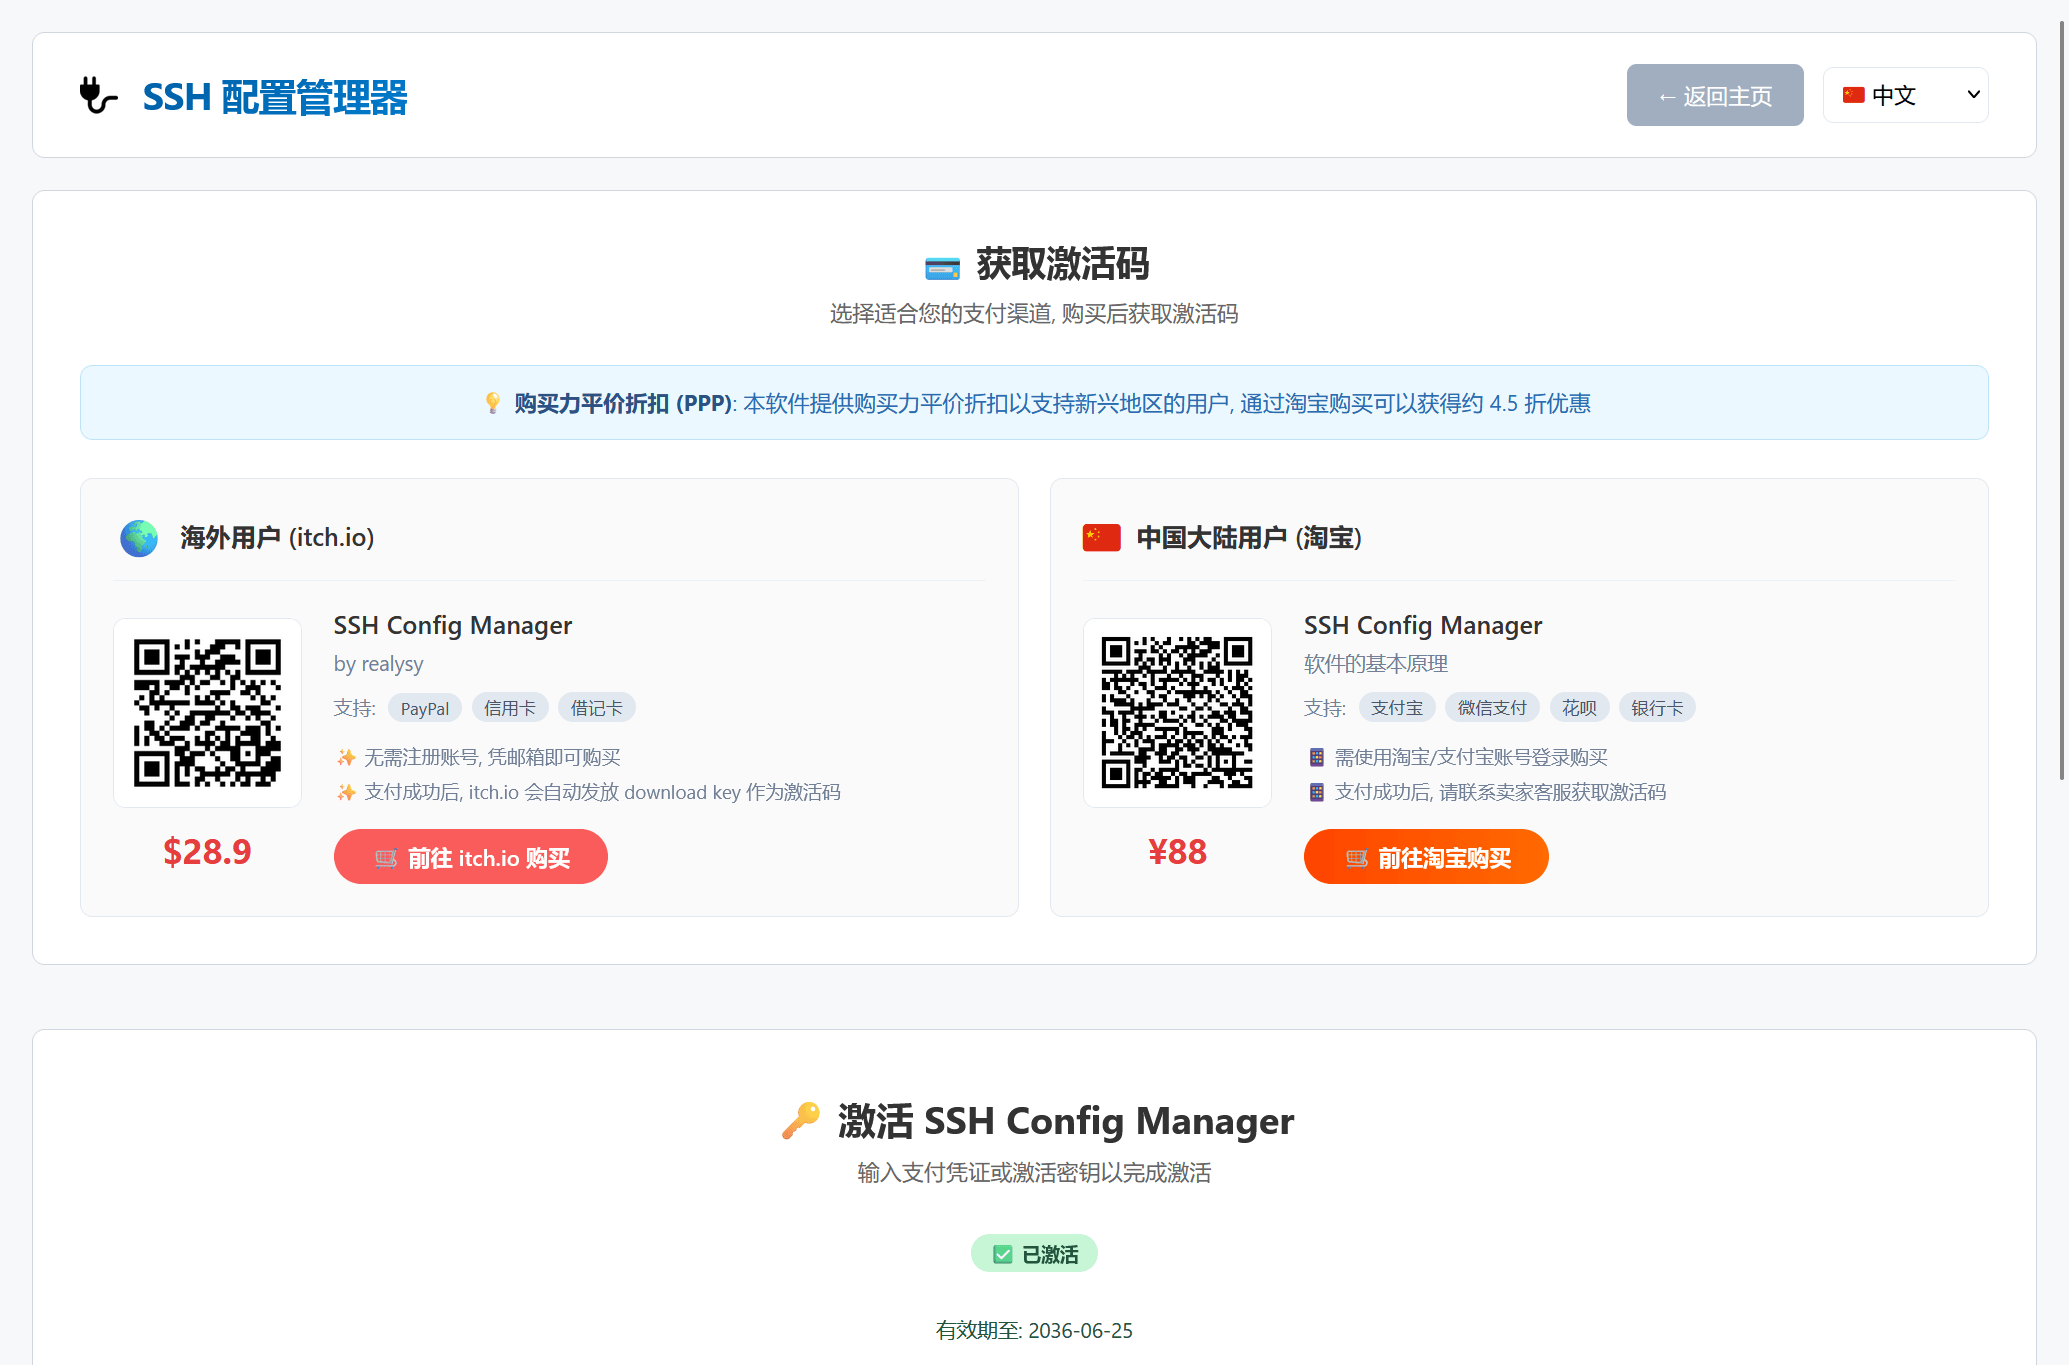The width and height of the screenshot is (2069, 1365).
Task: Click sparkle icon beside itch.io download key line
Action: [x=346, y=793]
